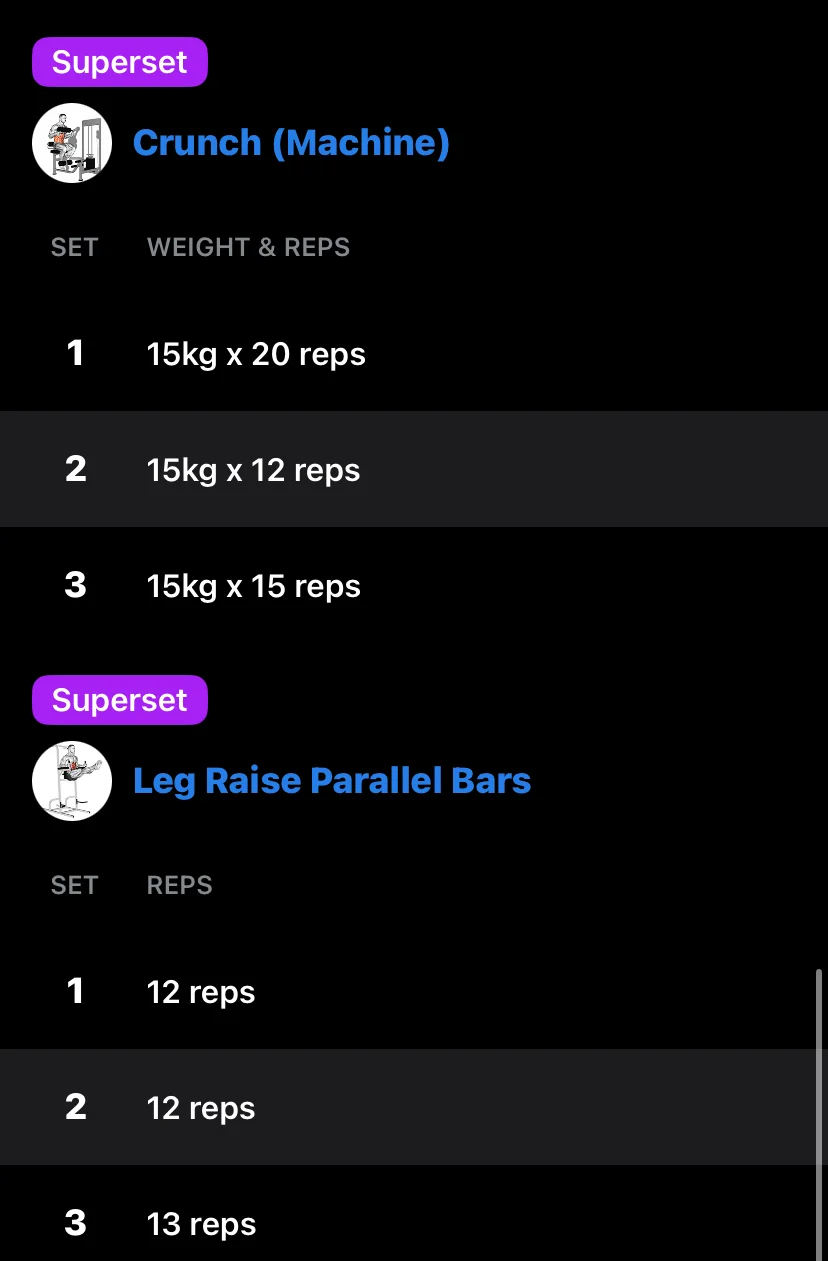Select the 15kg x 12 reps row
828x1261 pixels.
414,469
